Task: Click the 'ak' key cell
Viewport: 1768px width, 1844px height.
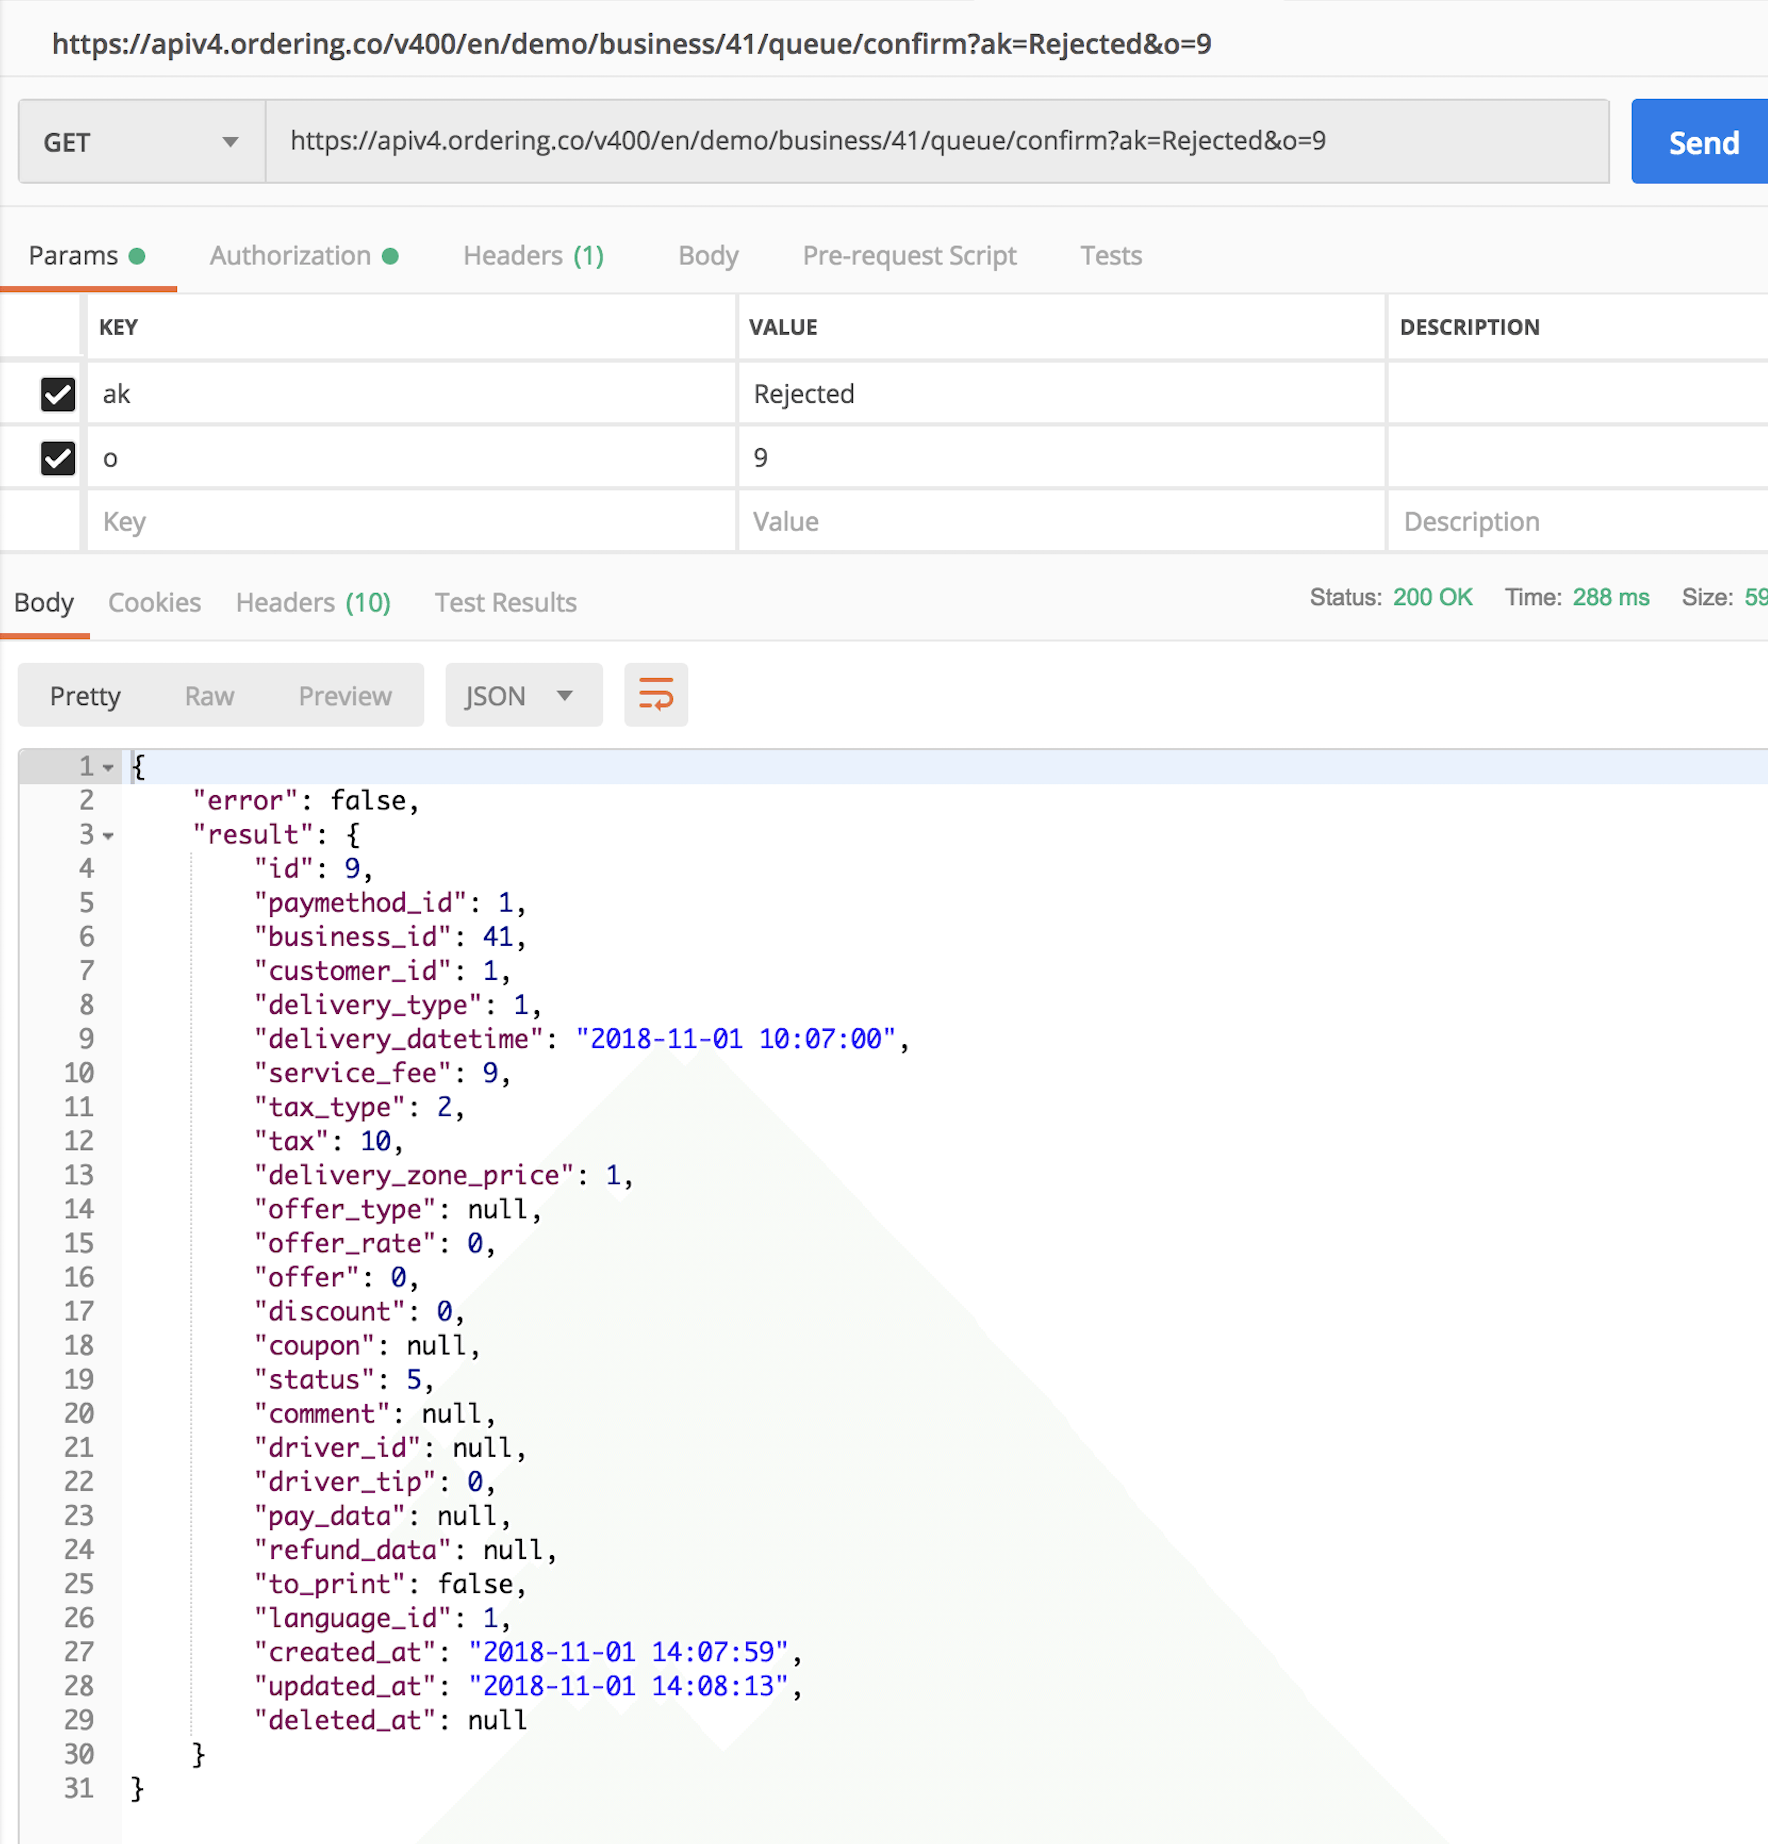Action: pyautogui.click(x=411, y=394)
